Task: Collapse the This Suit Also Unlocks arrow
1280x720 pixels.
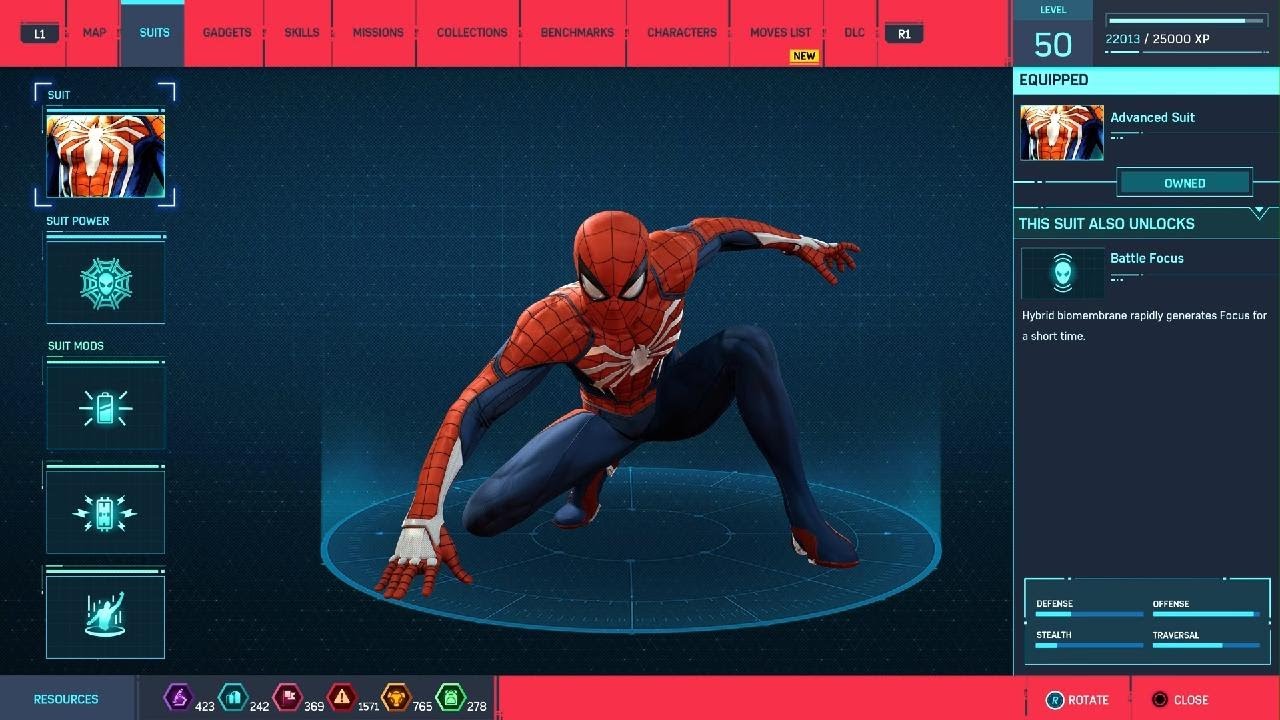Action: click(x=1259, y=213)
